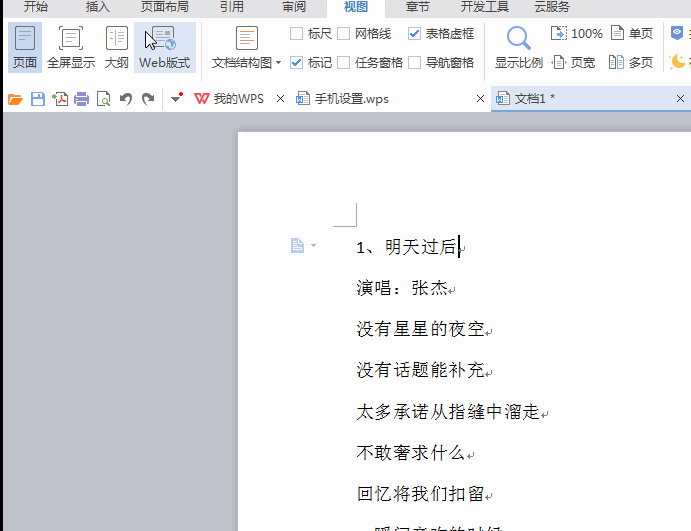
Task: Open the Start ribbon tab
Action: coord(36,7)
